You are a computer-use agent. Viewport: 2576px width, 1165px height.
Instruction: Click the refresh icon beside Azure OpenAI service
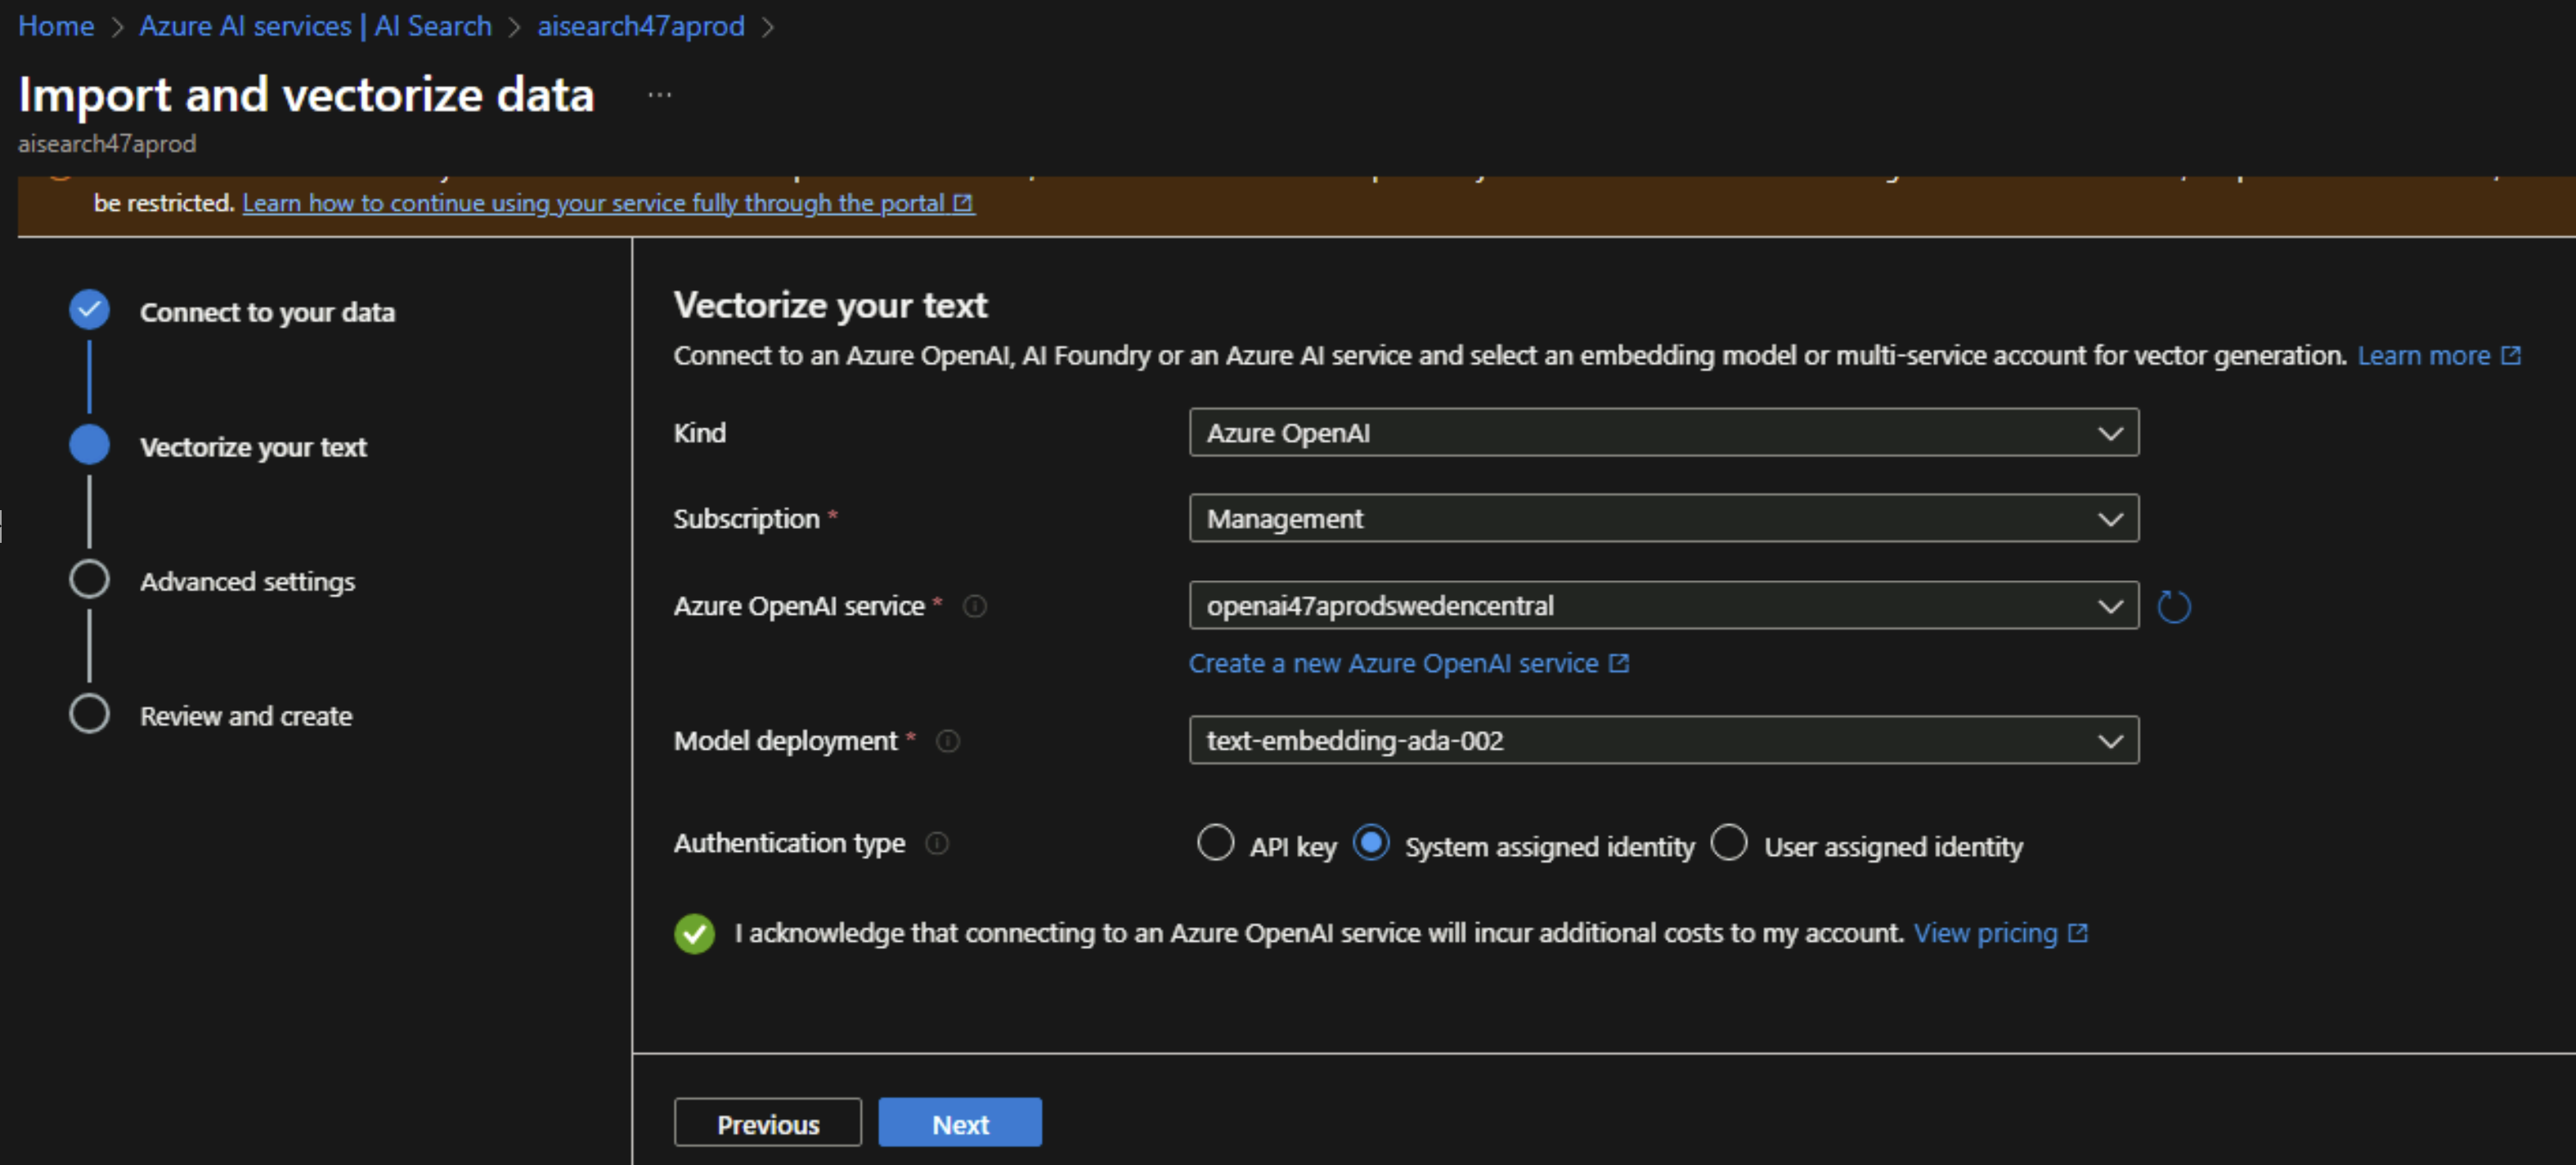tap(2173, 606)
